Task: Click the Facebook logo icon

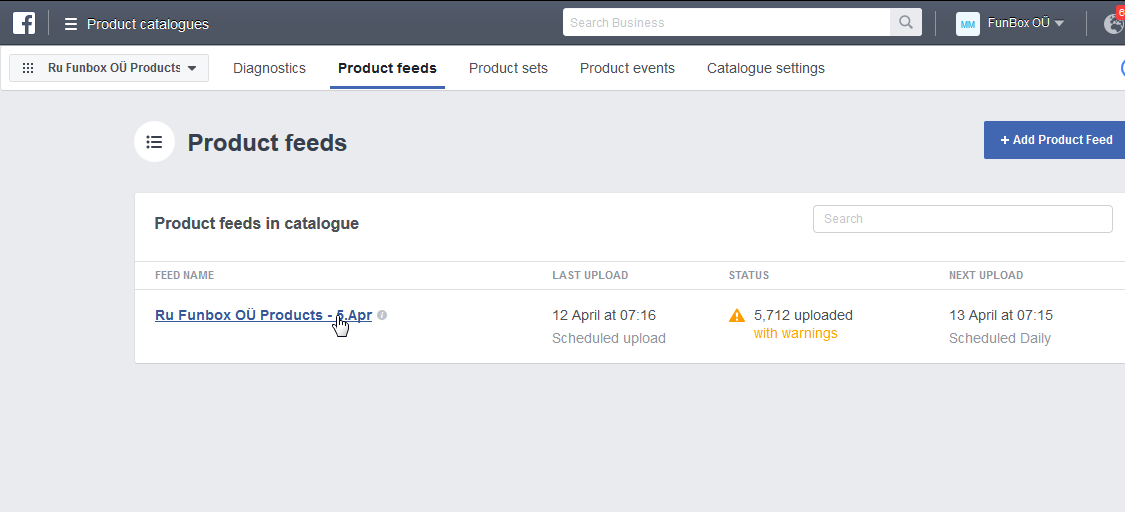Action: point(24,23)
